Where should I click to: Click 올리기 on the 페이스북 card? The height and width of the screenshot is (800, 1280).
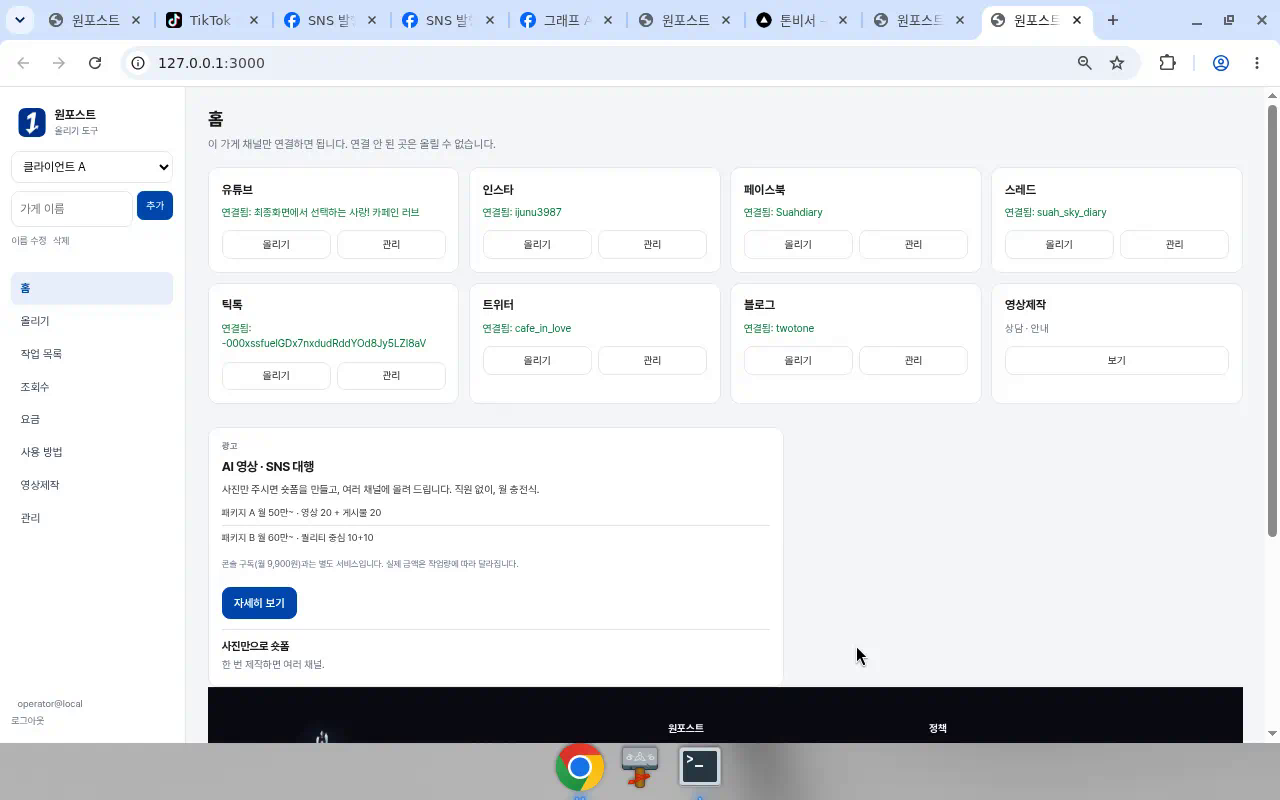tap(798, 244)
